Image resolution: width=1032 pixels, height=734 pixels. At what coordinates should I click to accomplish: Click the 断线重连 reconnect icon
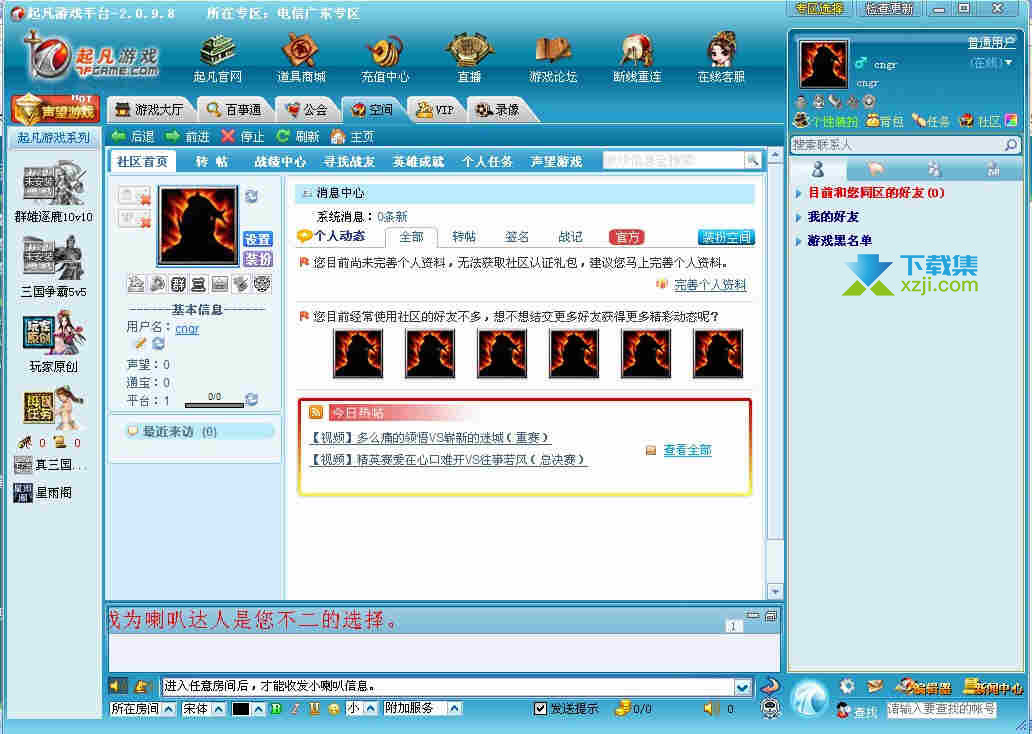[x=636, y=59]
